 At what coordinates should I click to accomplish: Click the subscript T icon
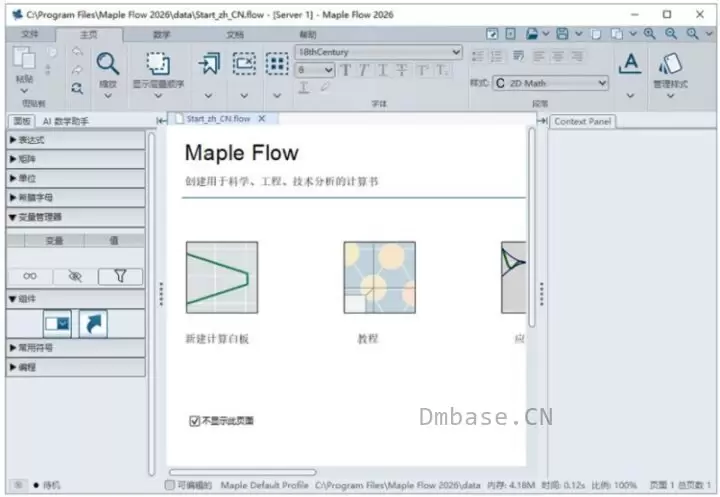point(442,70)
